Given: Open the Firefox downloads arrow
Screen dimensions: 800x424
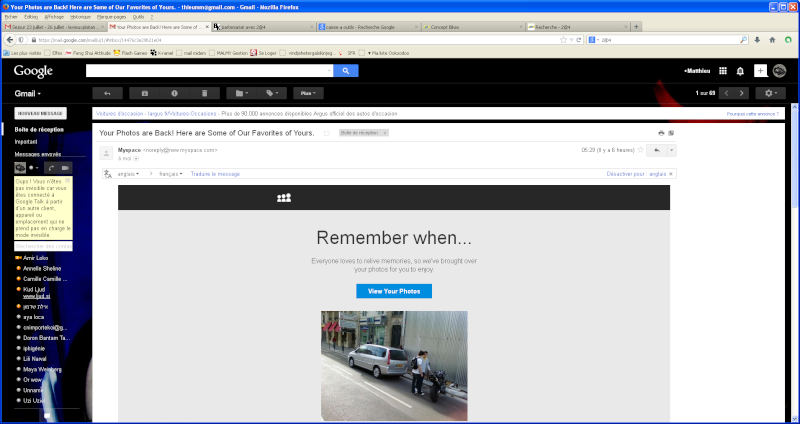Looking at the screenshot, I should coord(757,40).
